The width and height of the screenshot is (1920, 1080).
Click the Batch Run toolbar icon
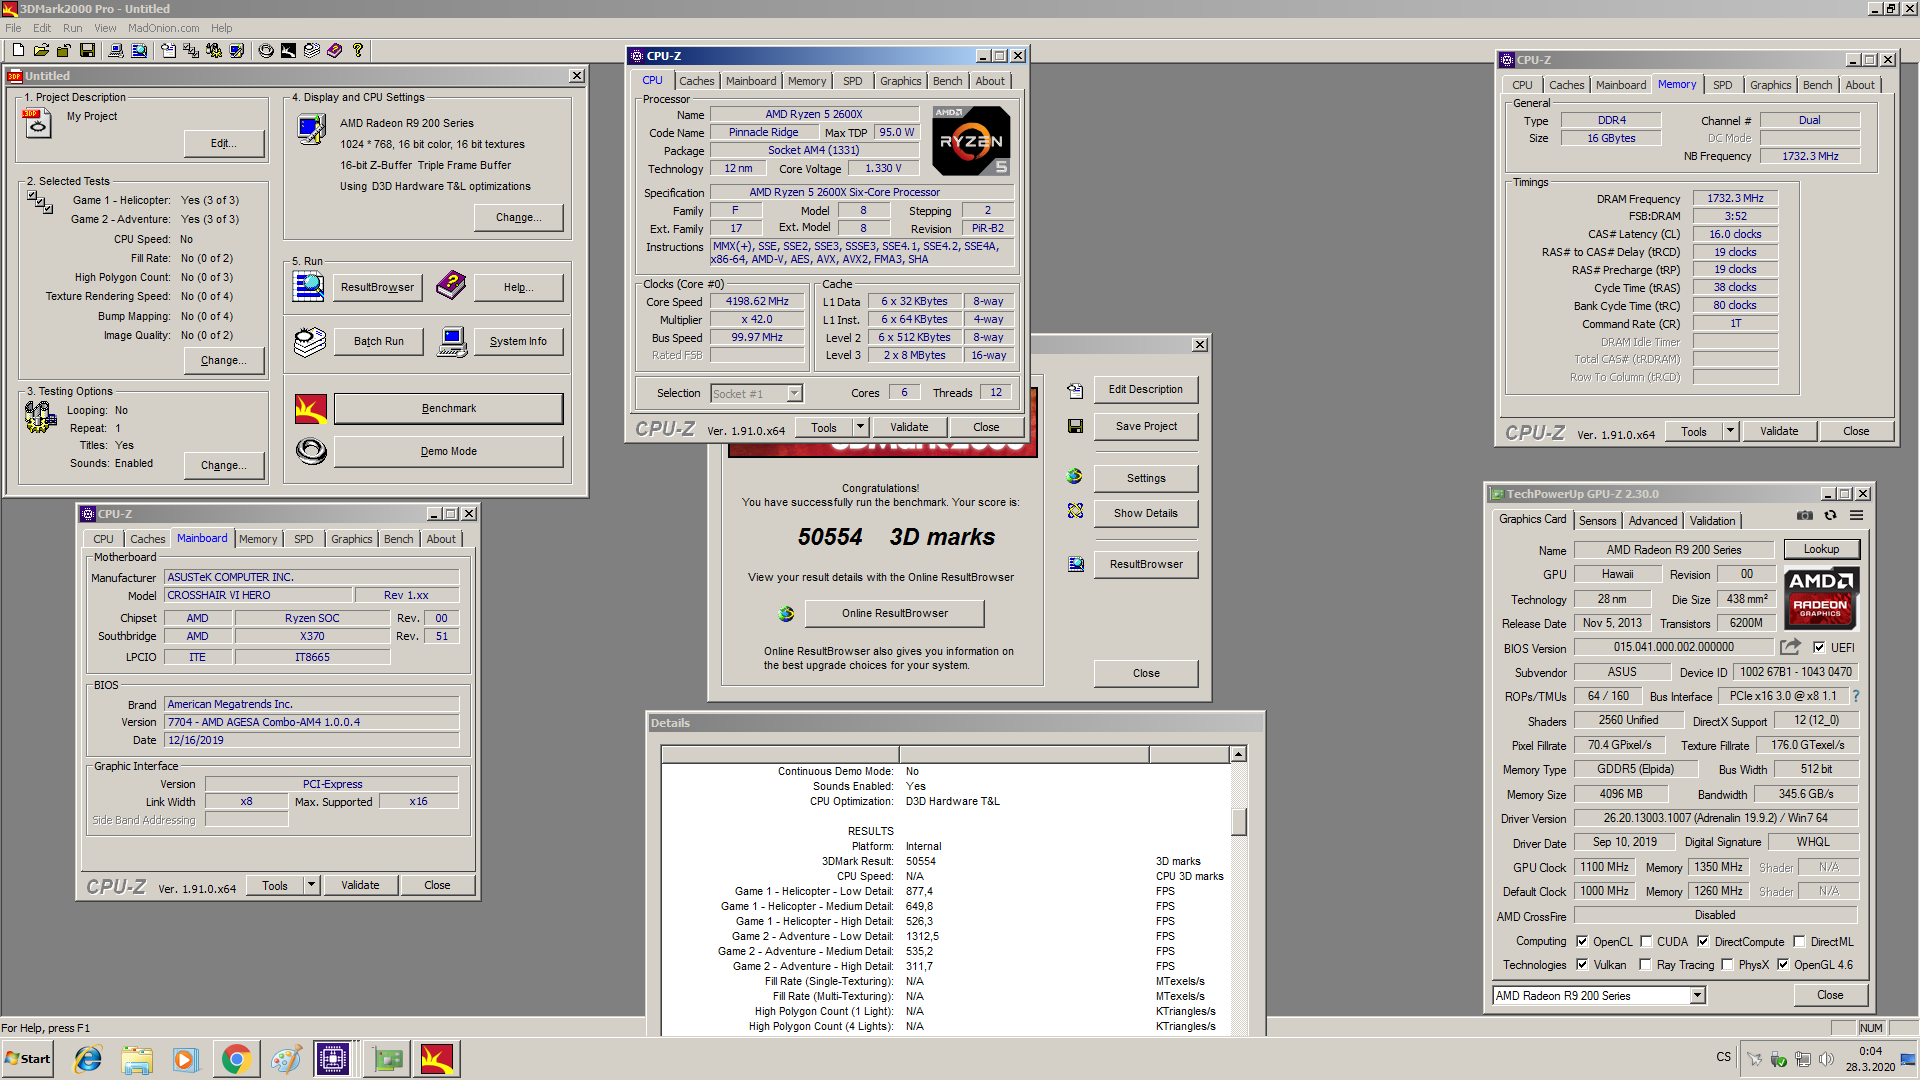pyautogui.click(x=312, y=50)
